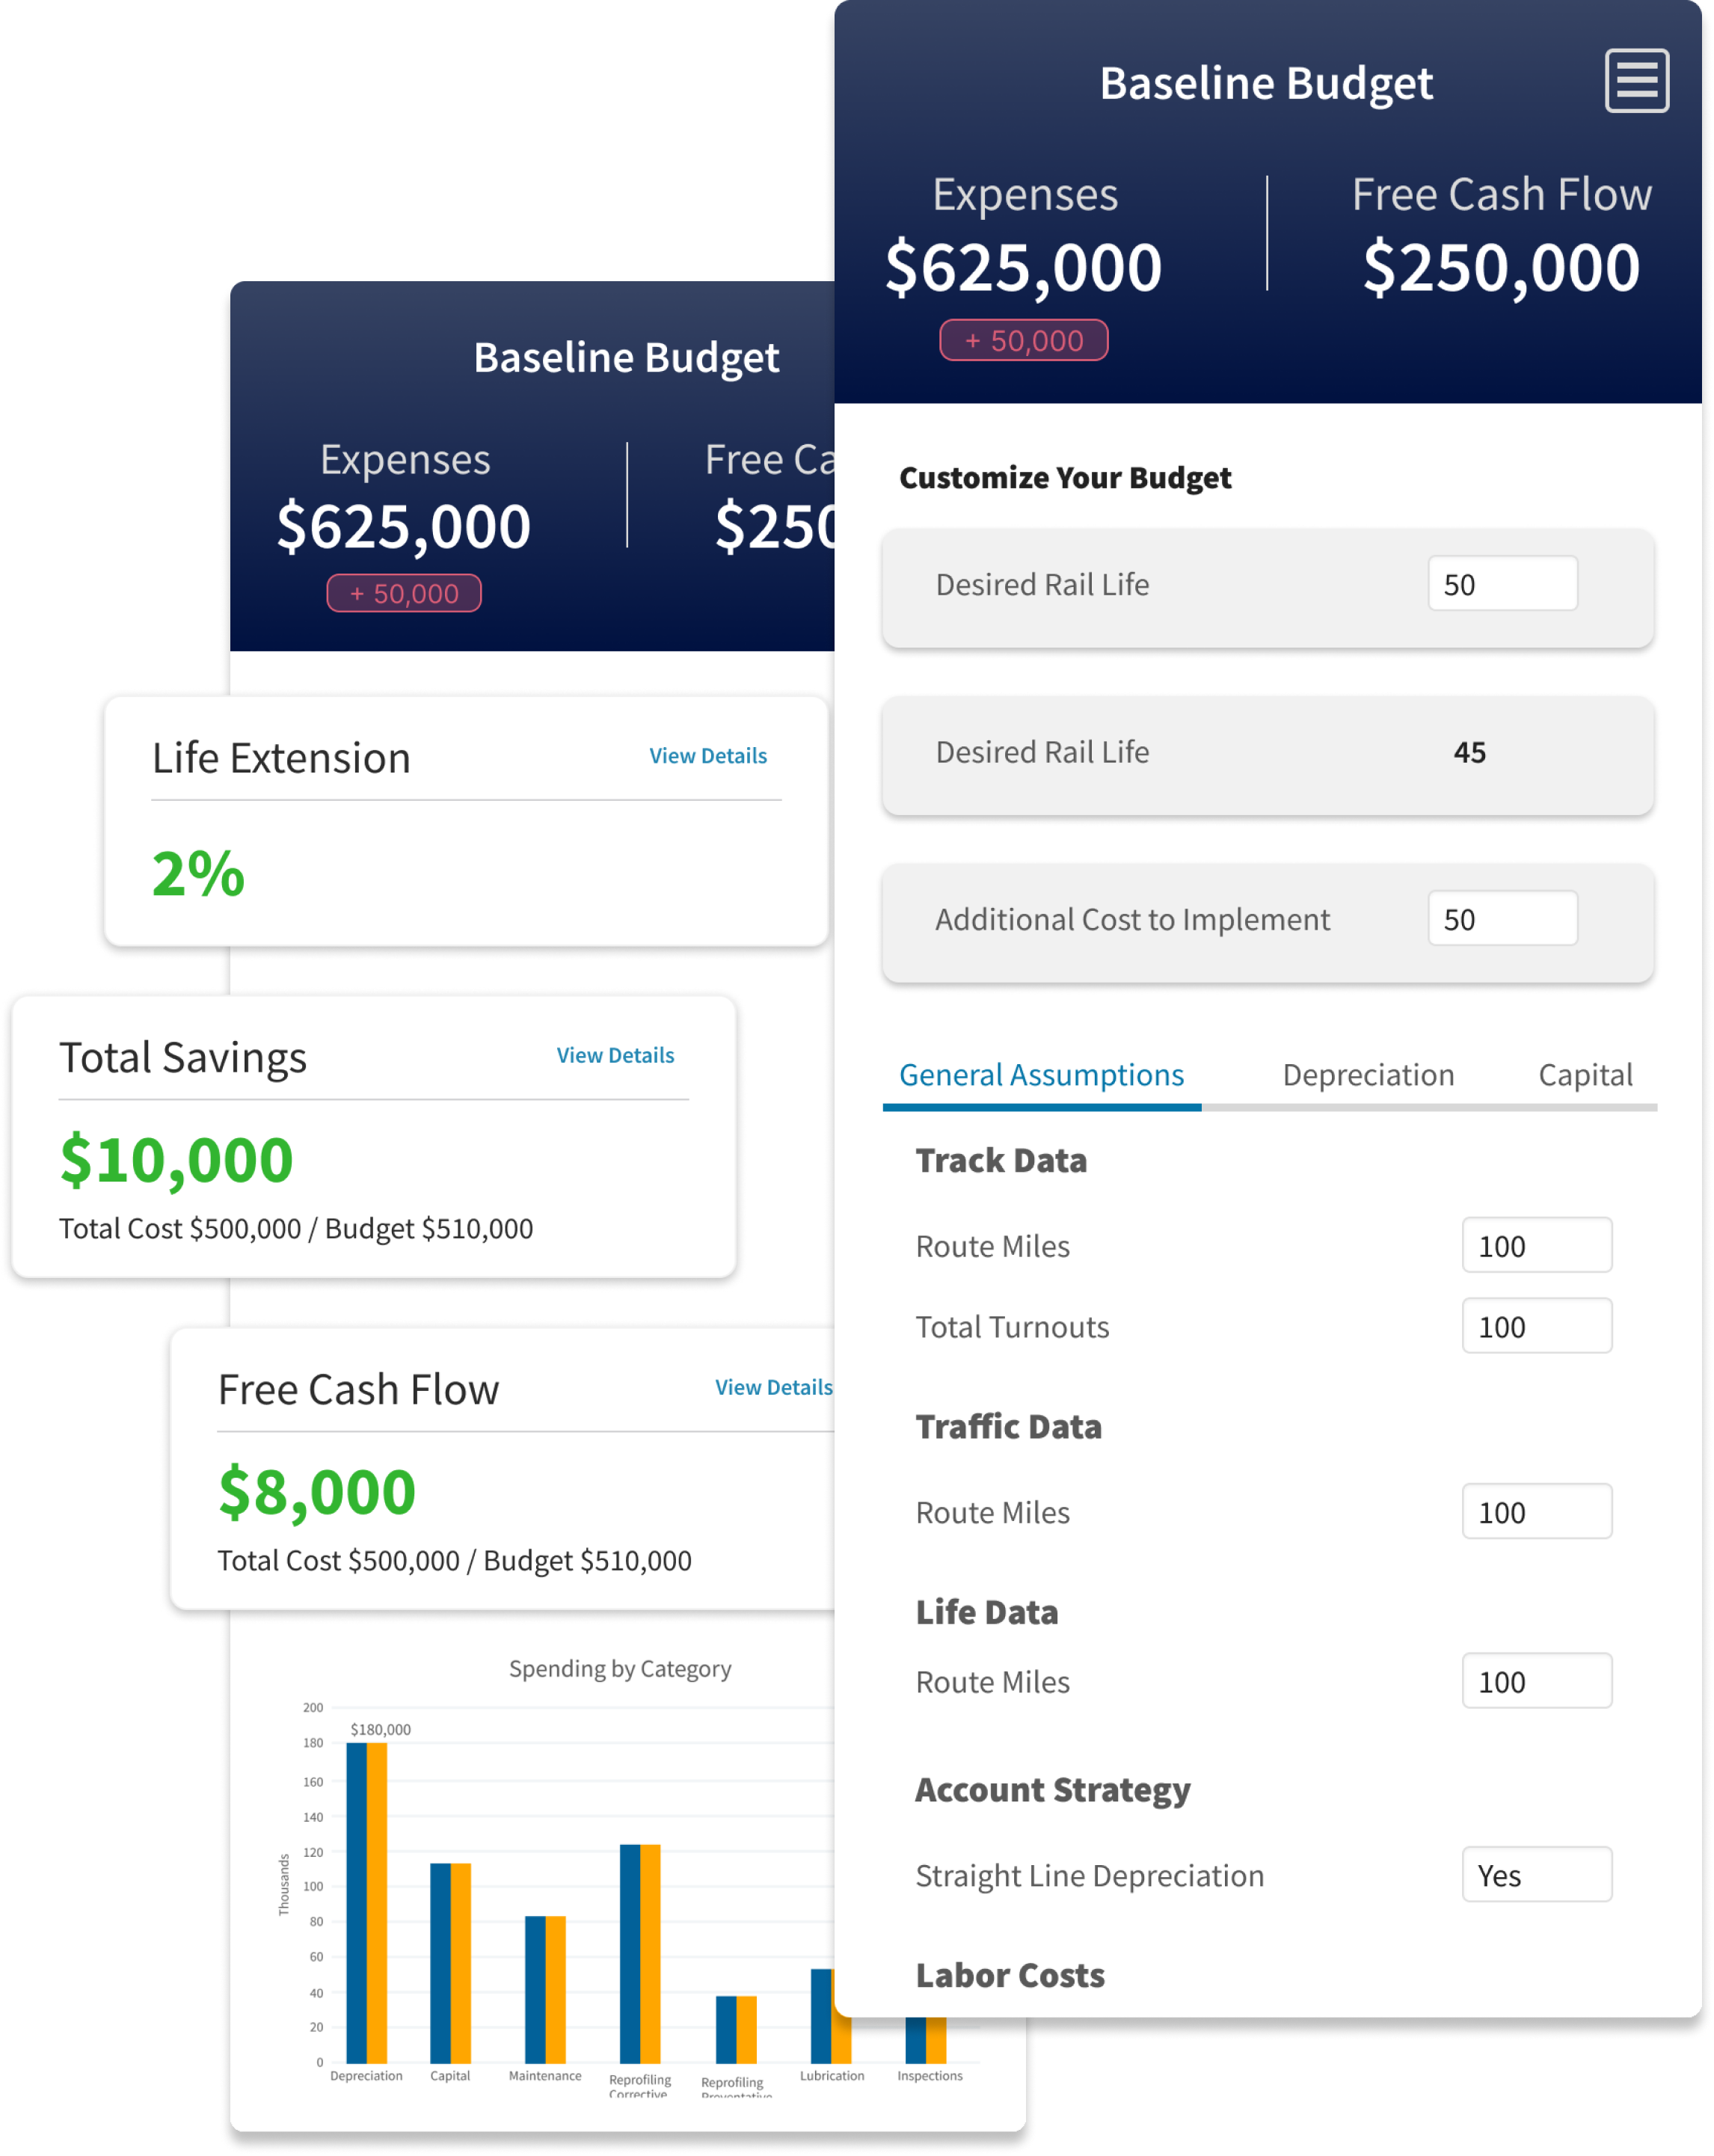Click the $625,000 Expenses value in header

pyautogui.click(x=1023, y=268)
